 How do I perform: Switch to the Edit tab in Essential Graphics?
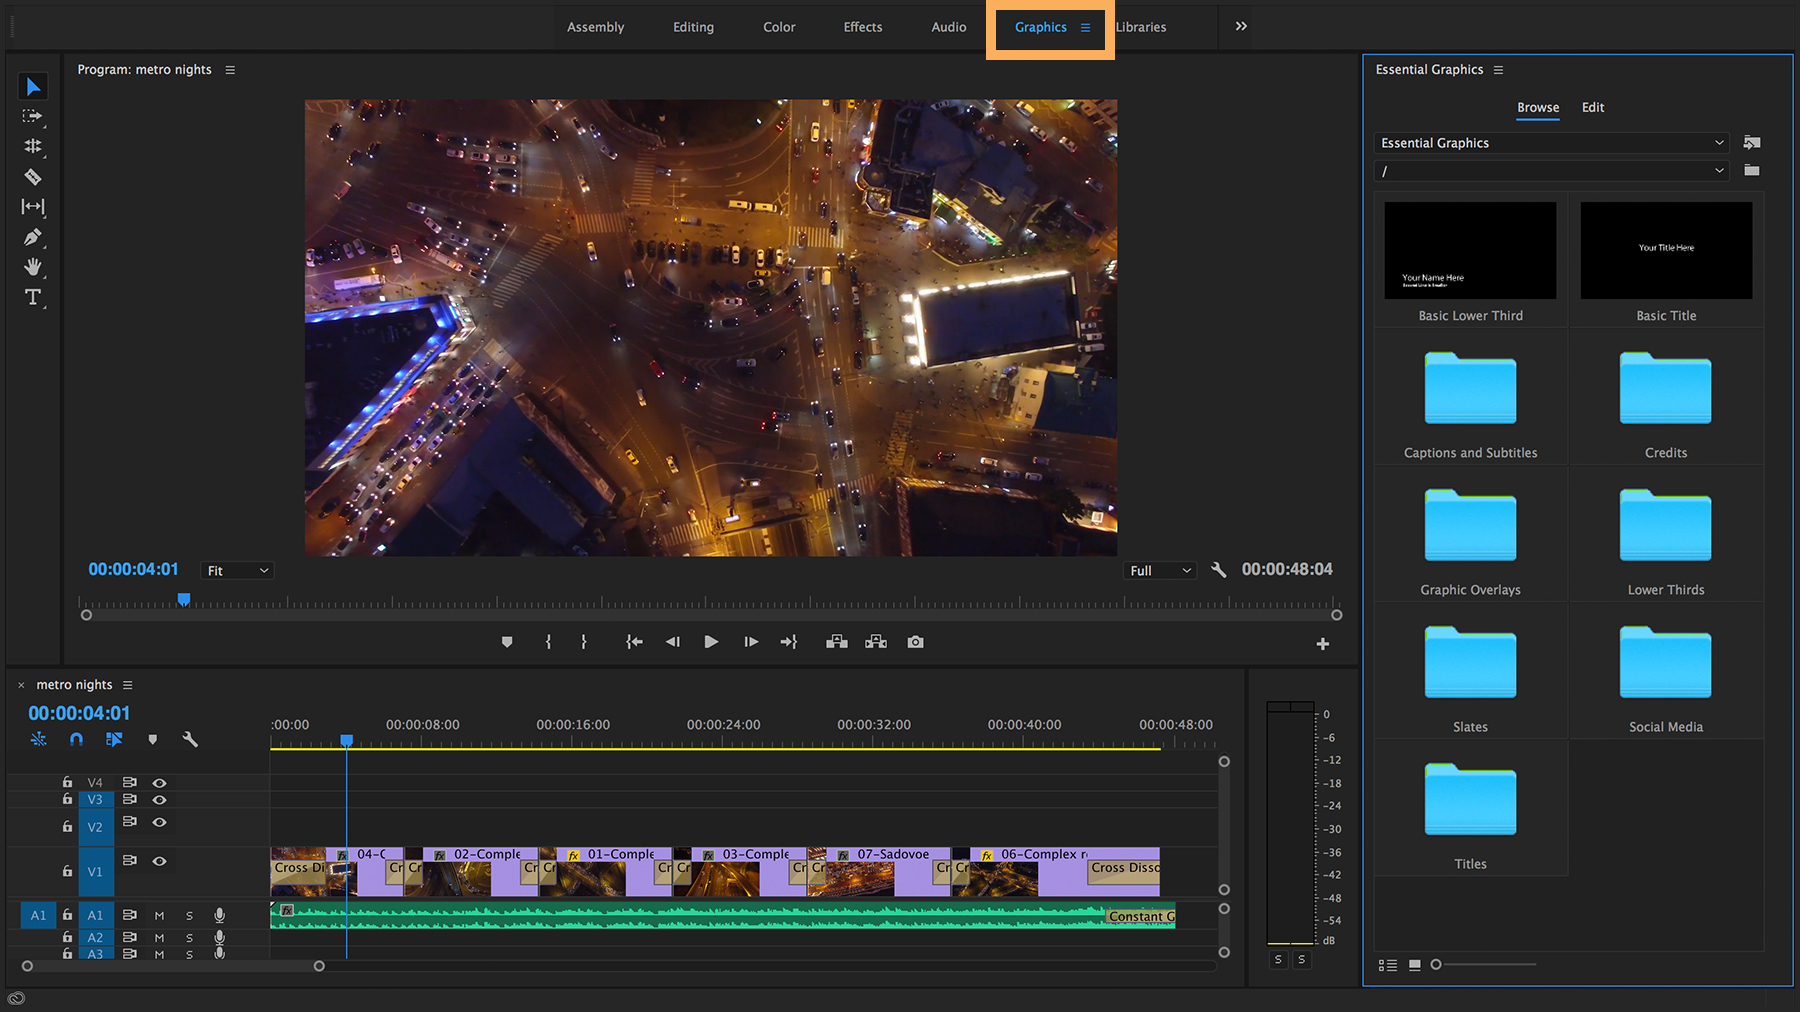[1592, 107]
